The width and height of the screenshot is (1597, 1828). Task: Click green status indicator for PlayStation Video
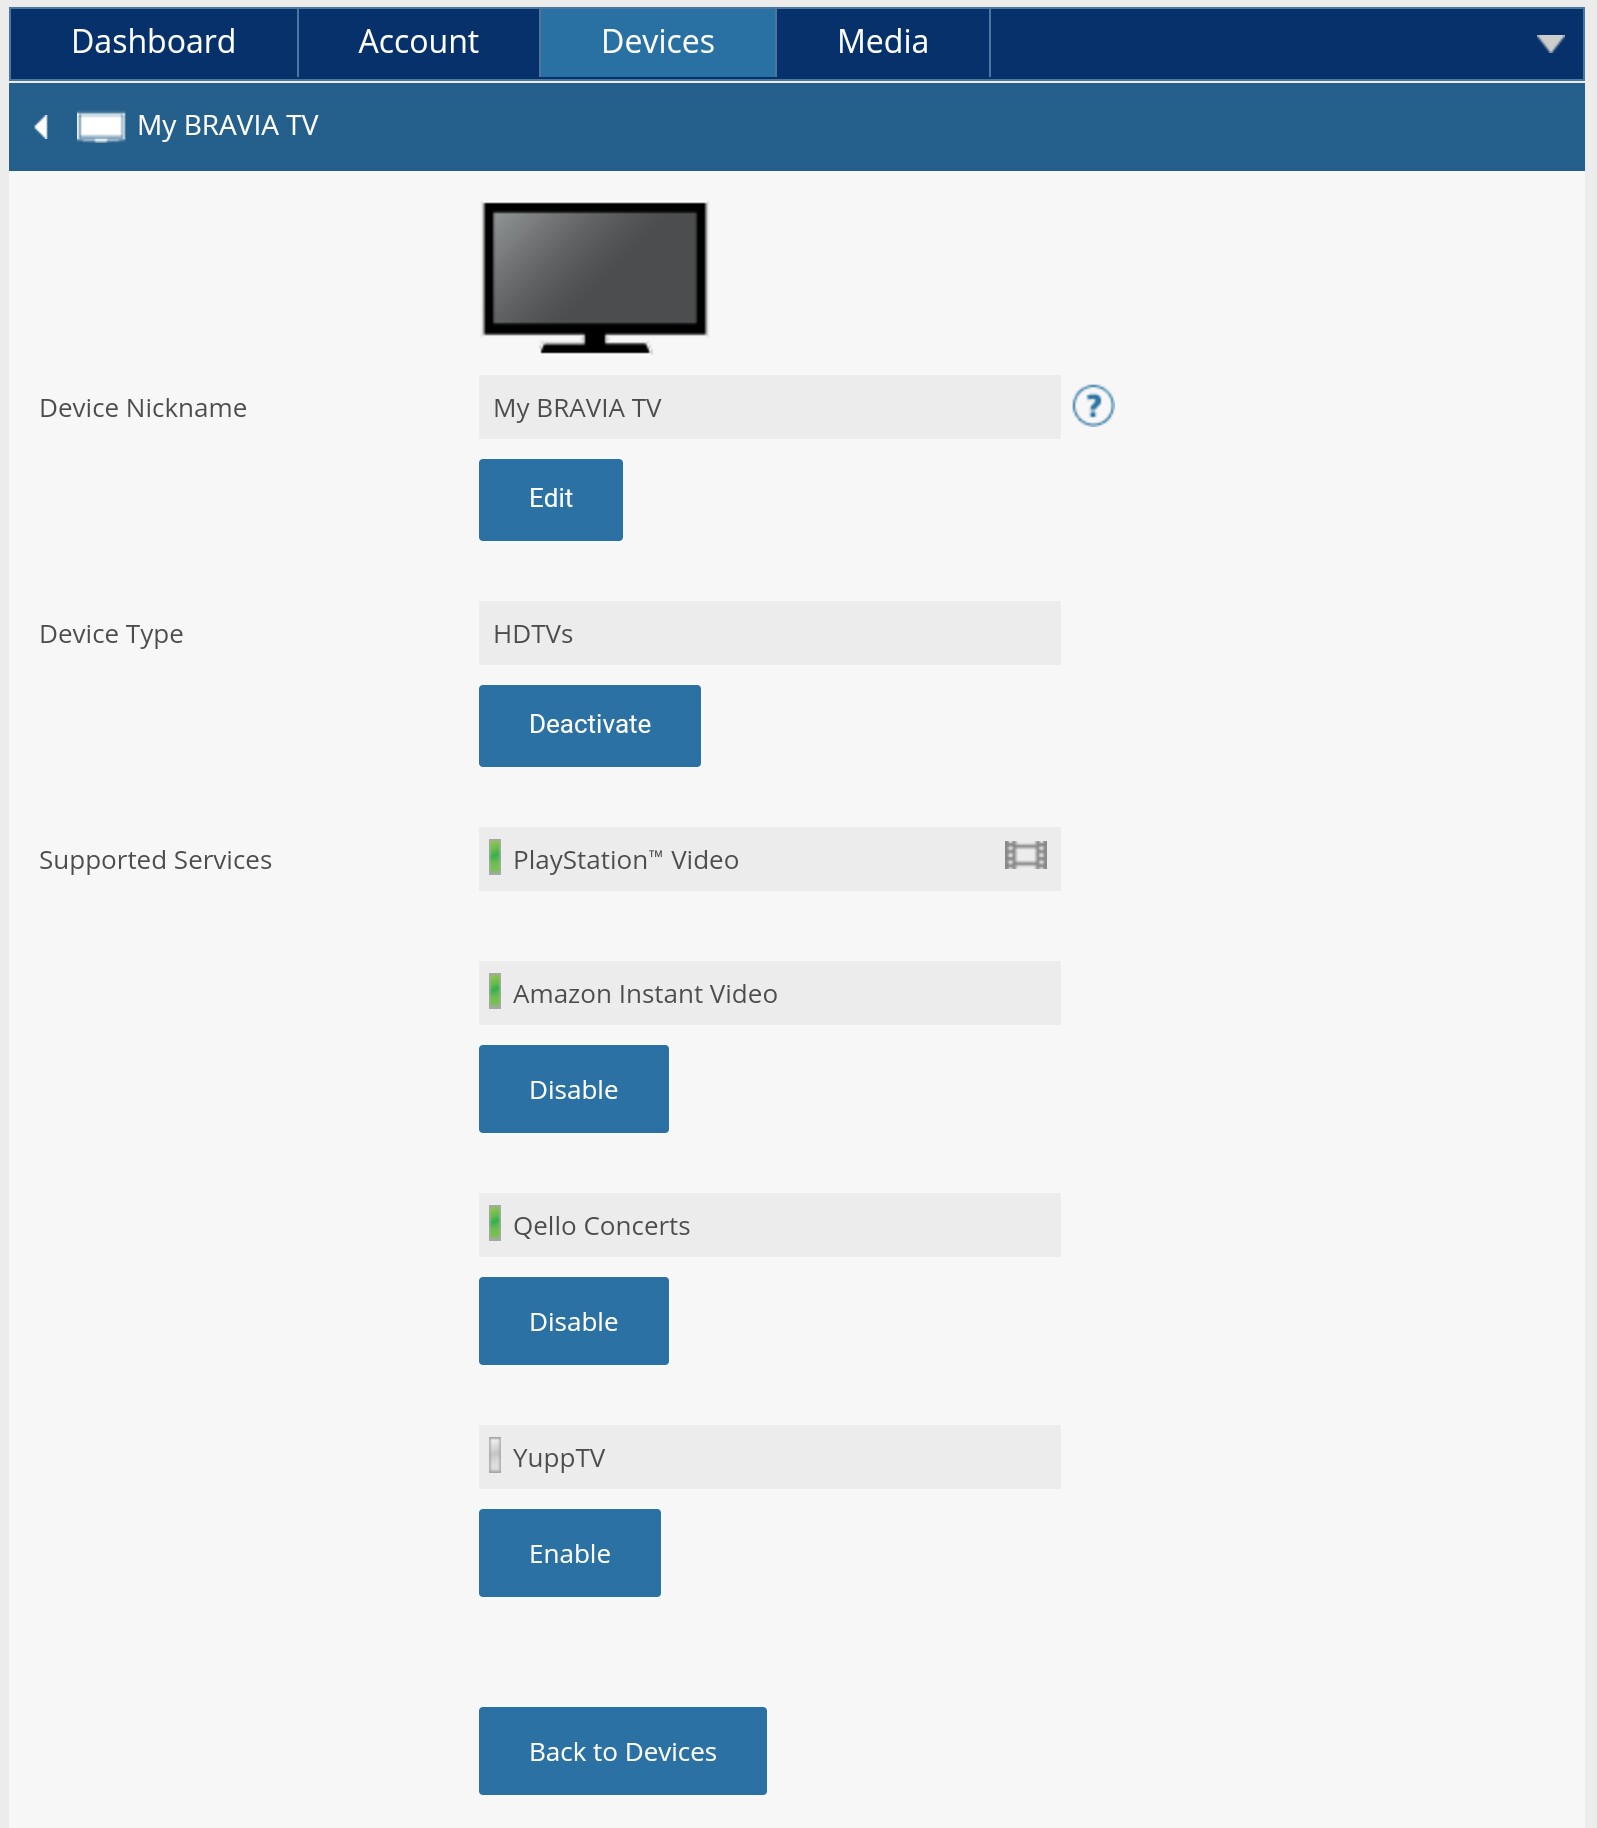pyautogui.click(x=495, y=857)
